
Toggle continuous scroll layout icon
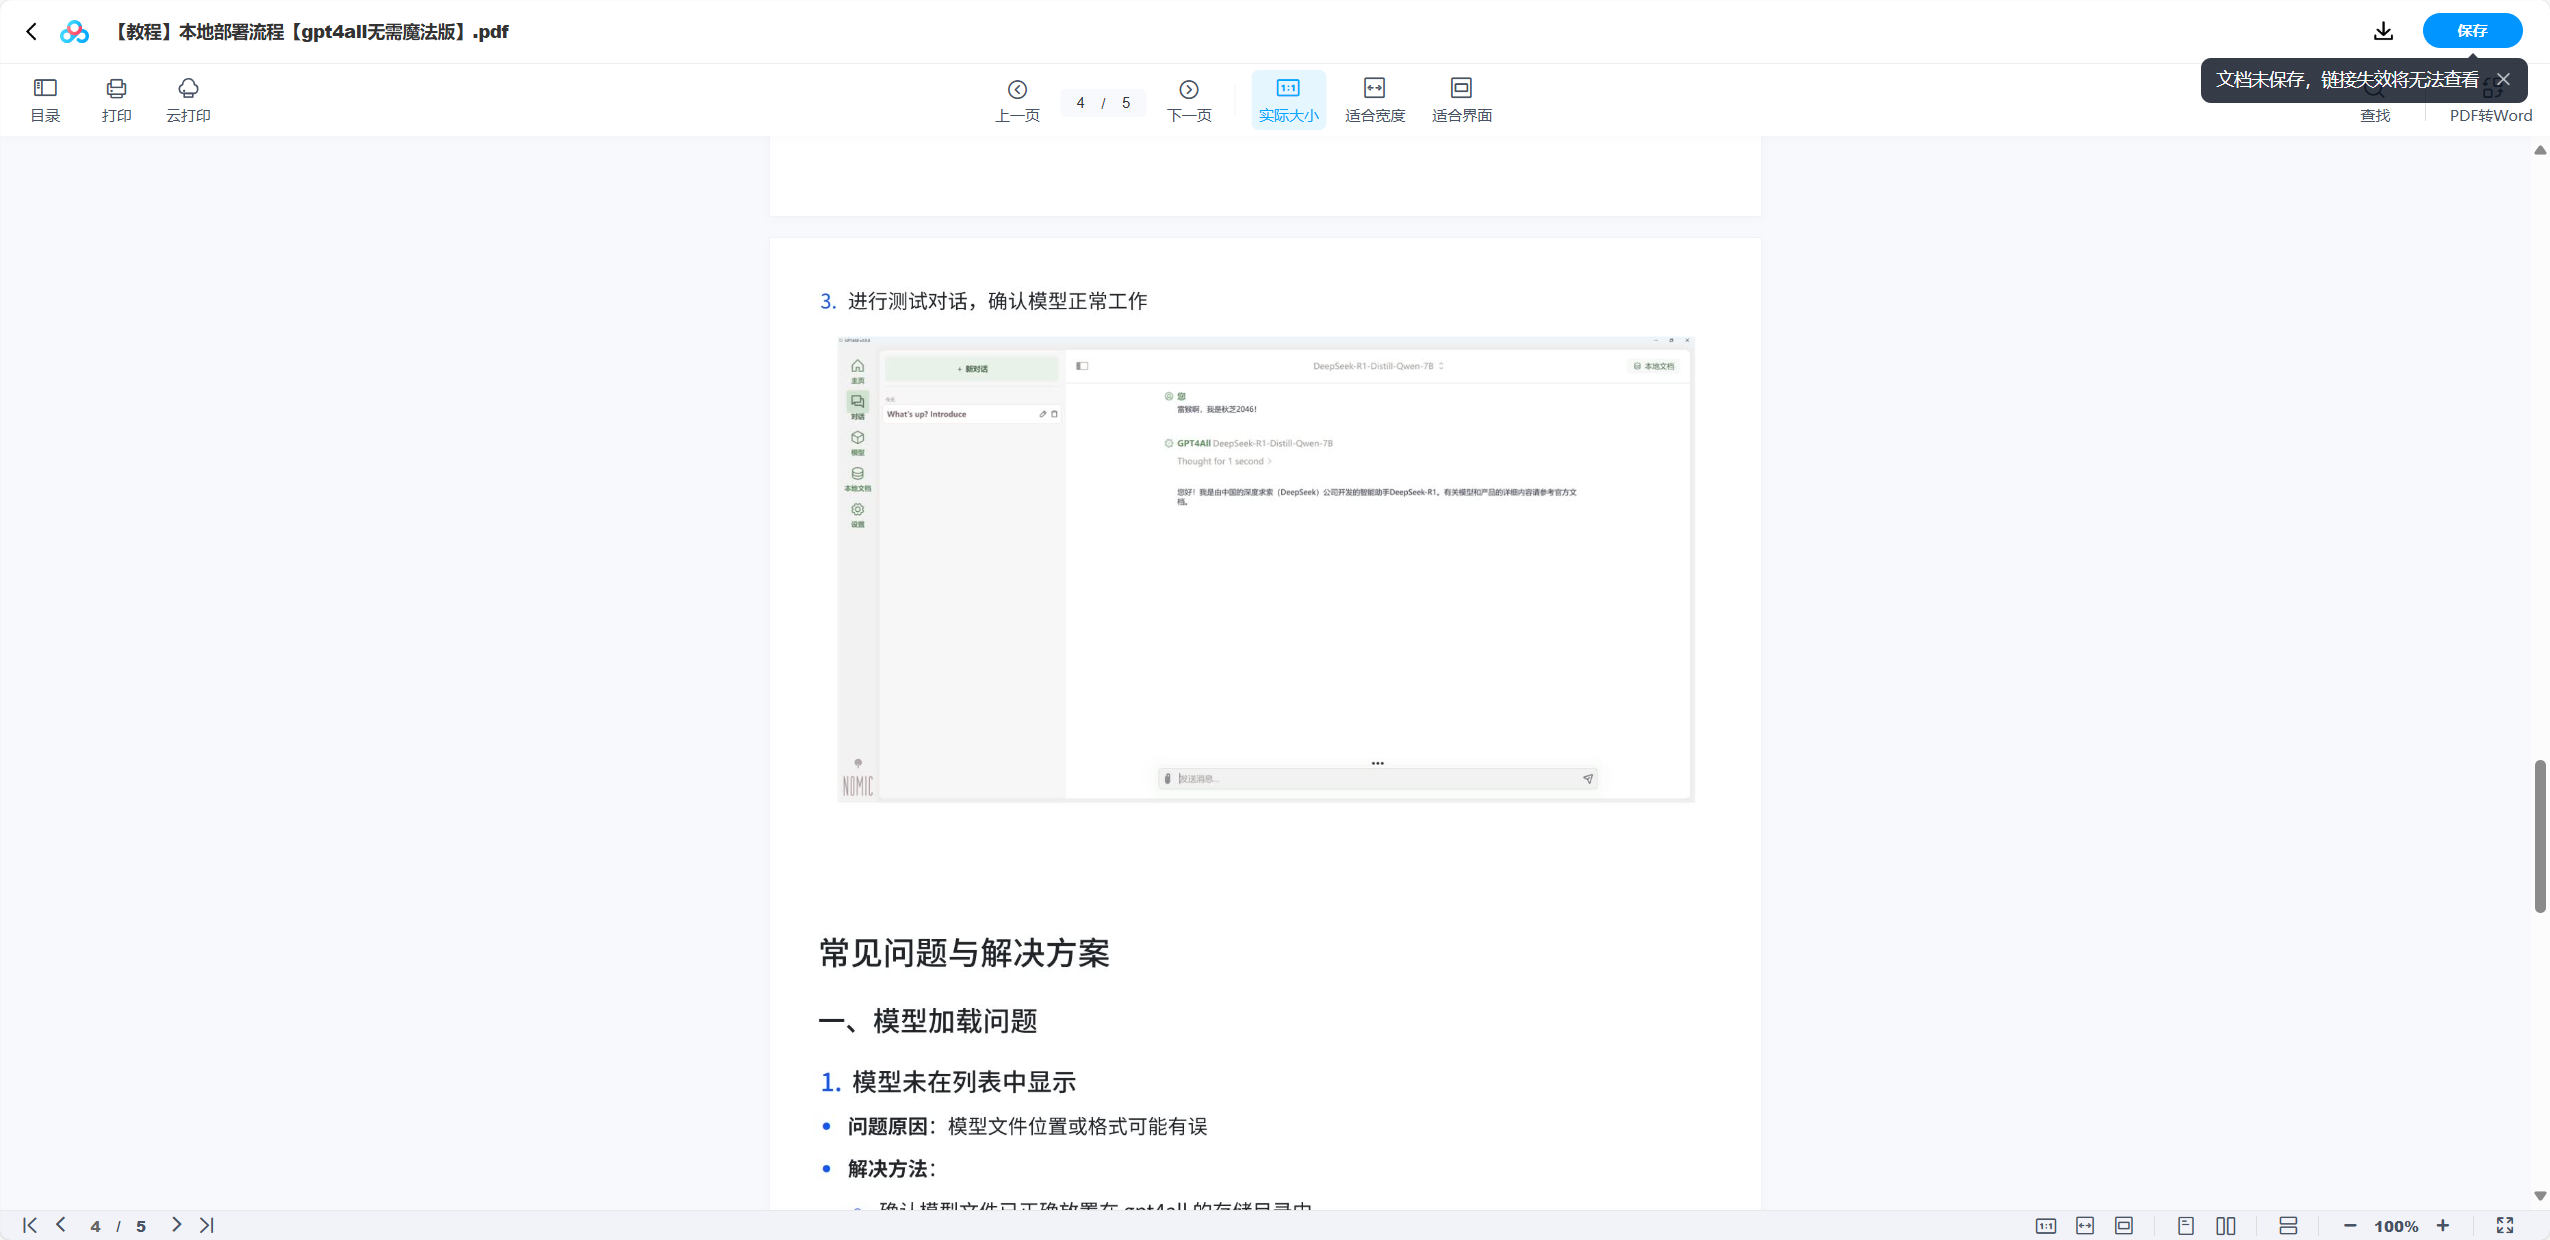point(2288,1226)
